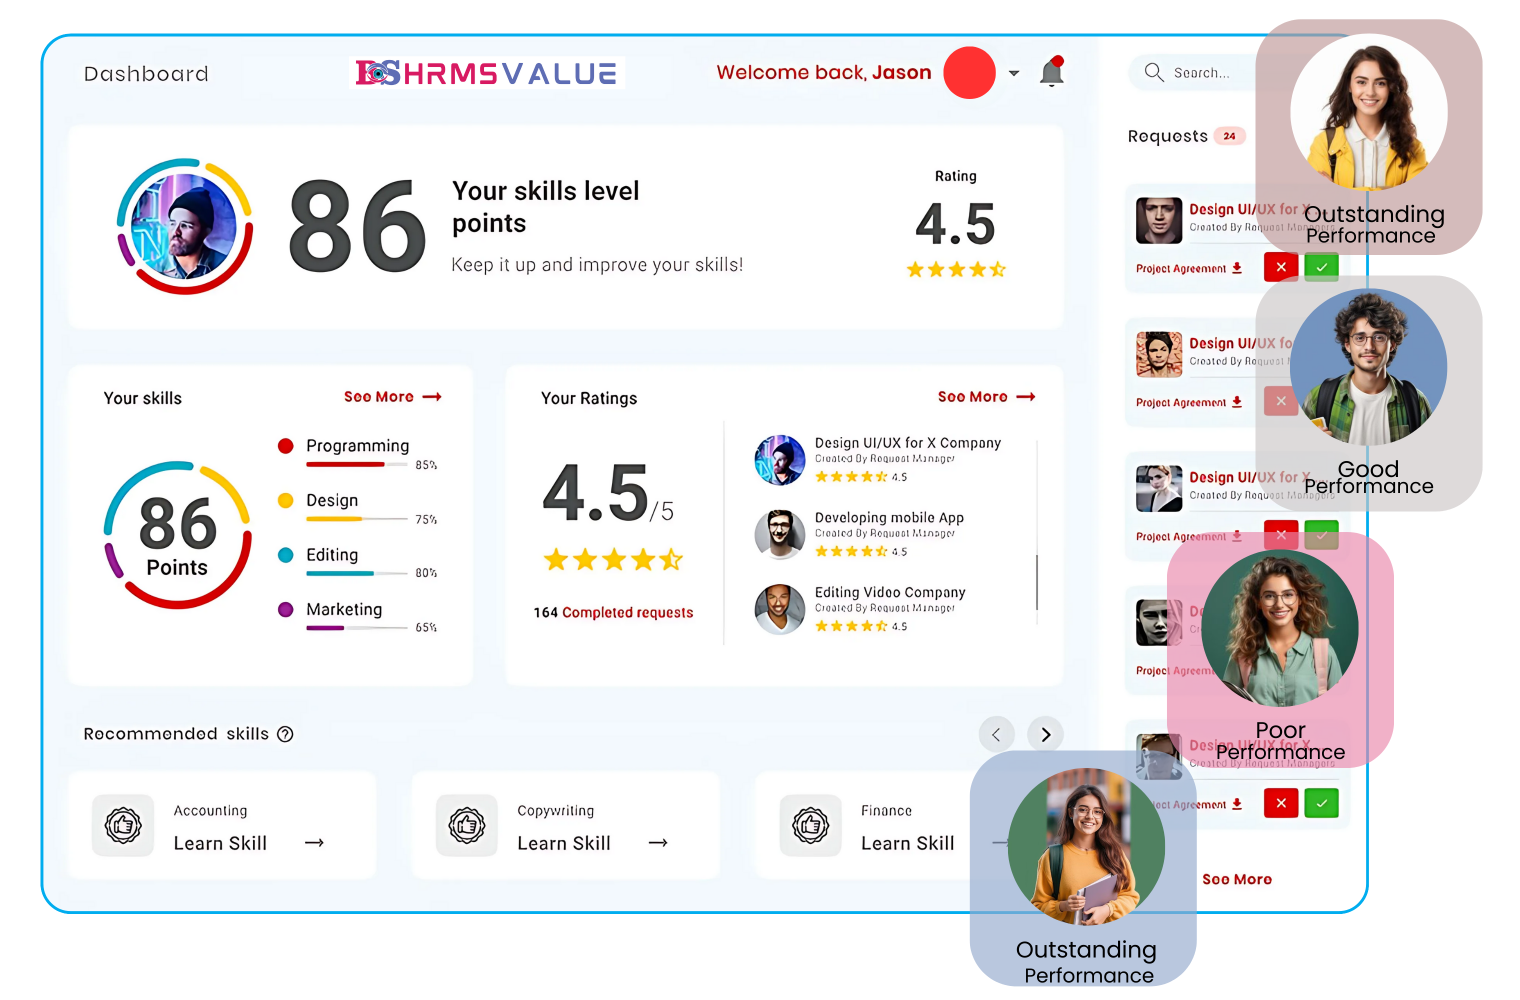
Task: Click the HRMS VALUE logo
Action: pyautogui.click(x=487, y=73)
